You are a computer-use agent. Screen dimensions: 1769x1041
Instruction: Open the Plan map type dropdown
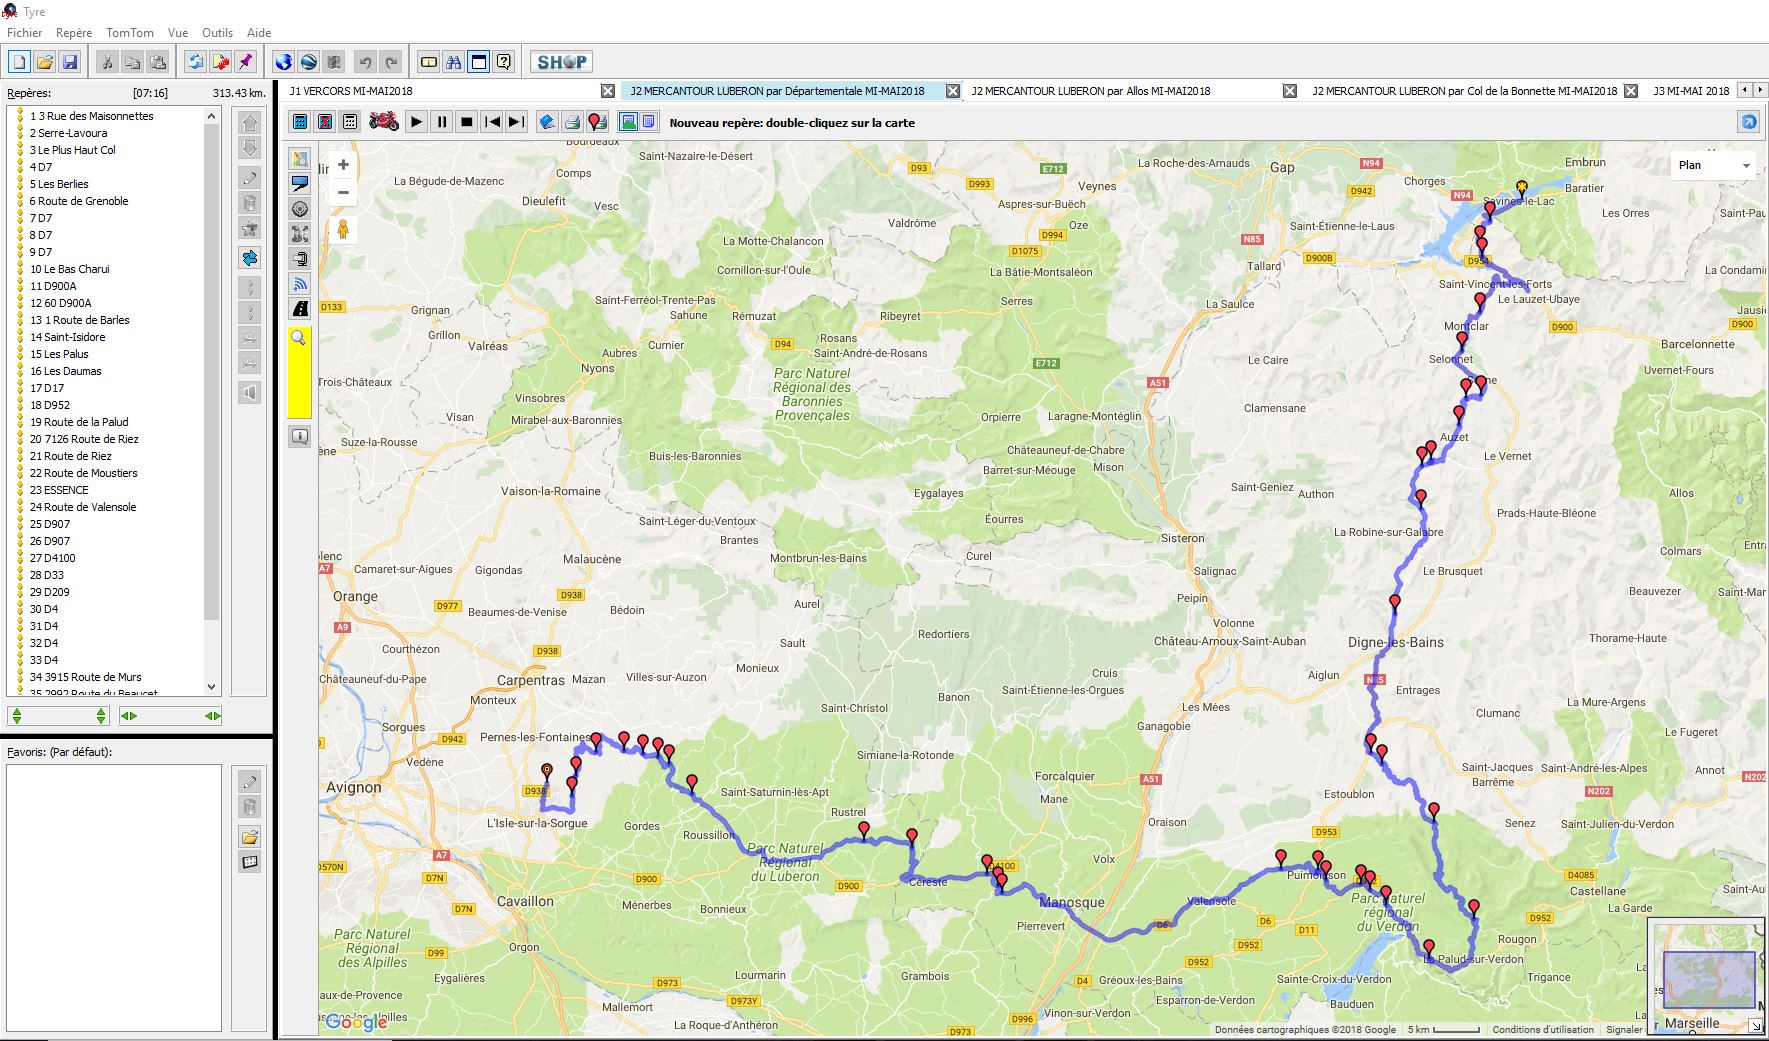click(1714, 165)
